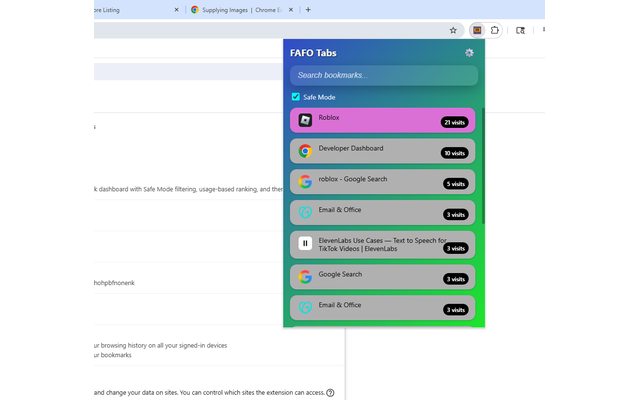640x400 pixels.
Task: Open FAFO Tabs settings gear
Action: pos(469,53)
